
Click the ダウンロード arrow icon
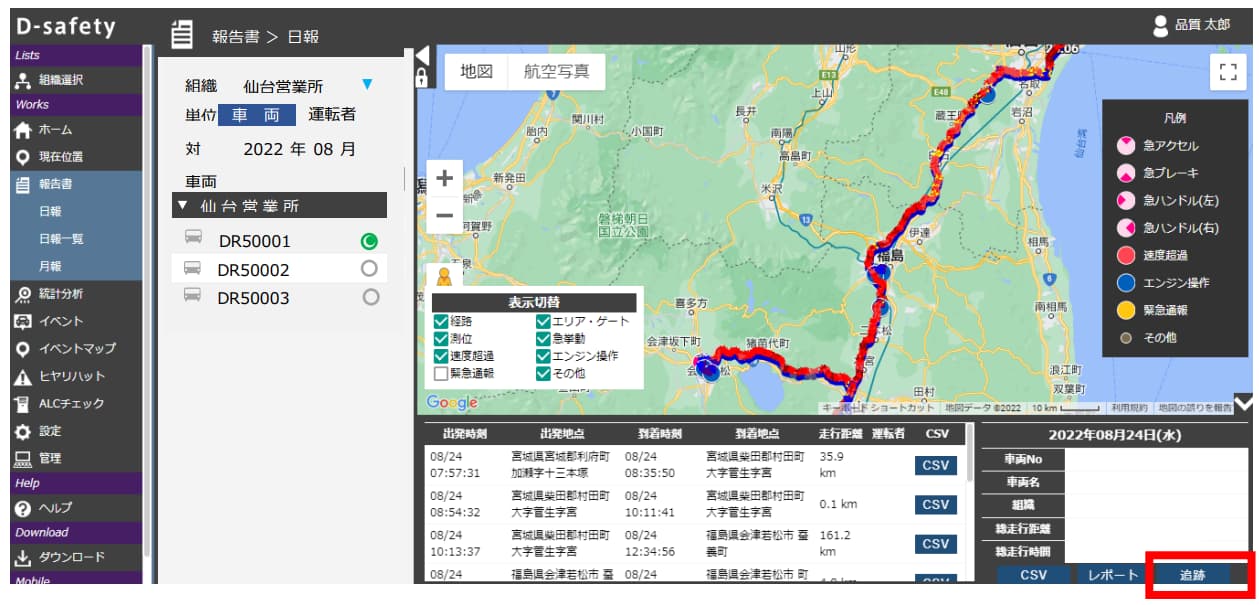click(x=23, y=557)
